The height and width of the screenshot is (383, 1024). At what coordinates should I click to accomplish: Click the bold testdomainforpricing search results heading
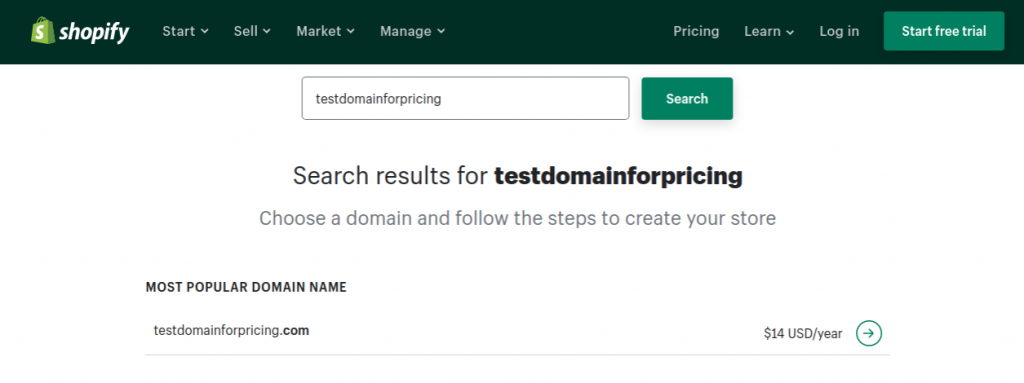(618, 176)
